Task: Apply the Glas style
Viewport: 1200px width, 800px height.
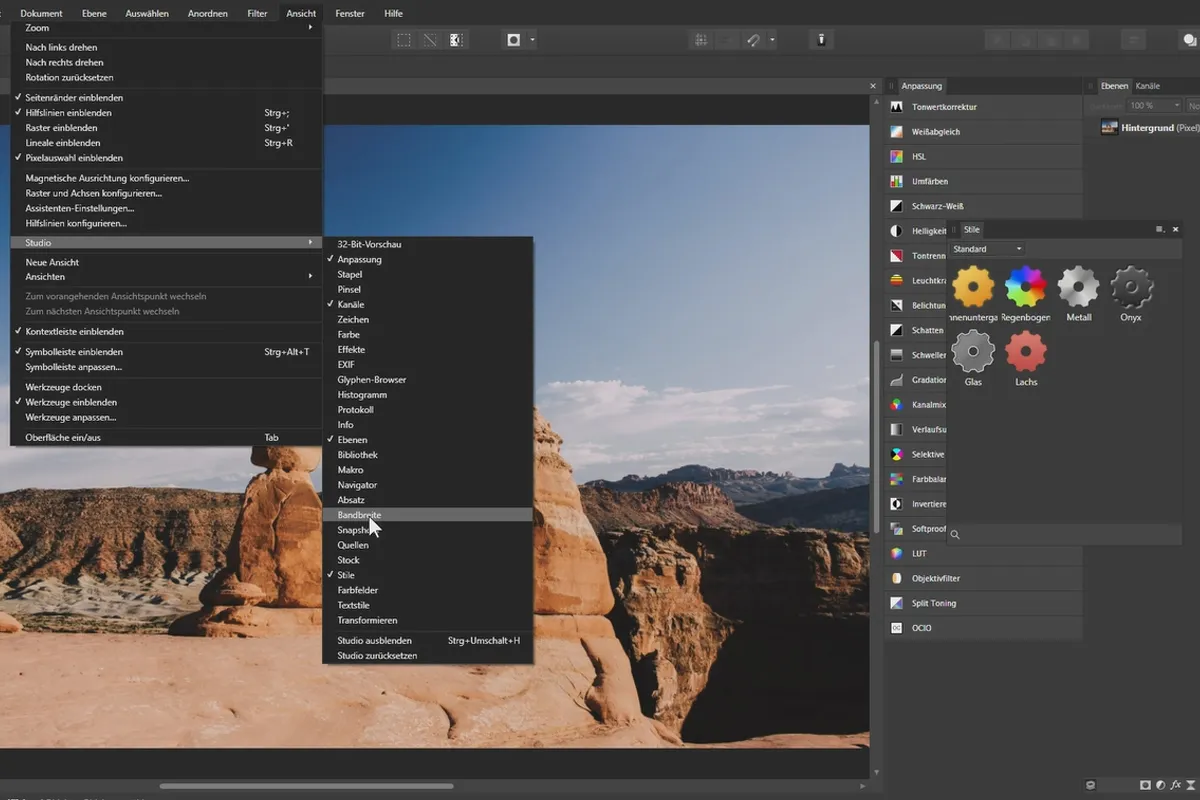Action: tap(973, 351)
